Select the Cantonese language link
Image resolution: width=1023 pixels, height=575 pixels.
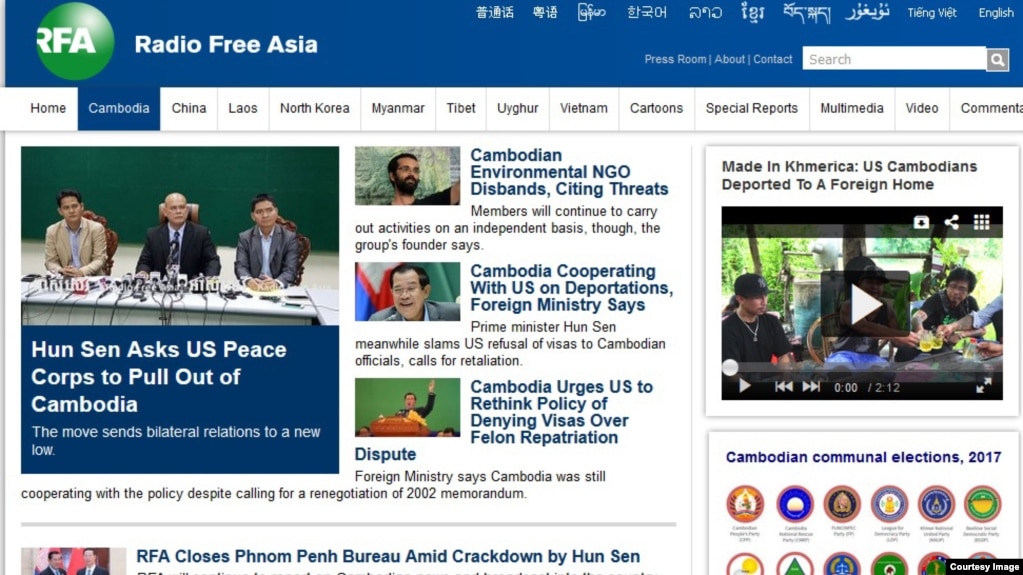[545, 12]
